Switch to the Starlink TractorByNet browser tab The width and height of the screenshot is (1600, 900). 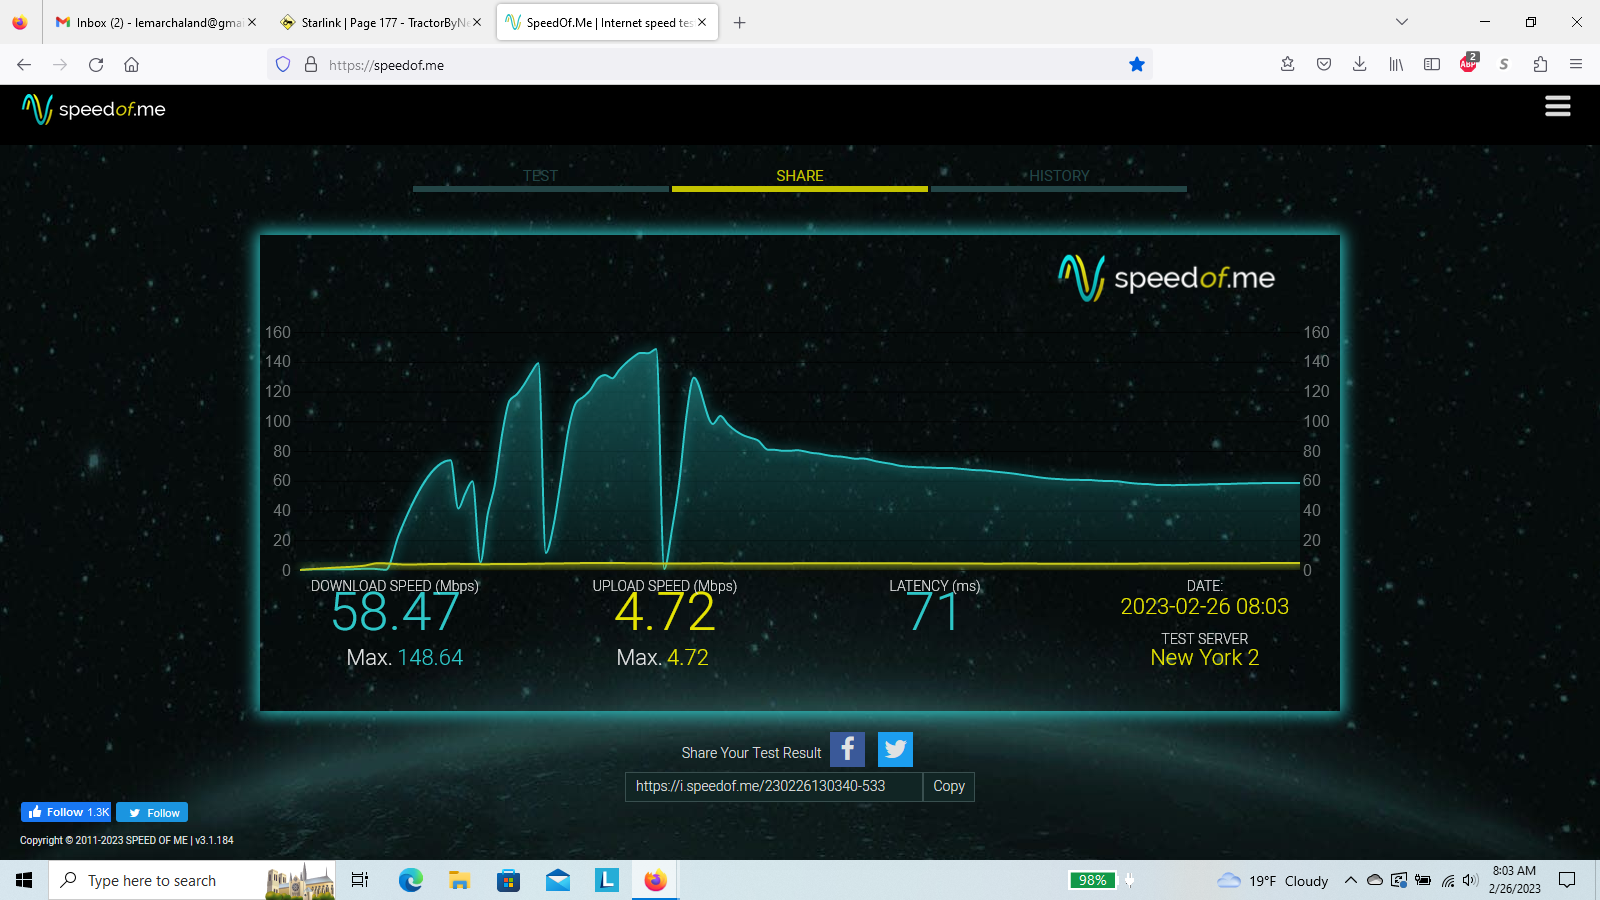[382, 22]
